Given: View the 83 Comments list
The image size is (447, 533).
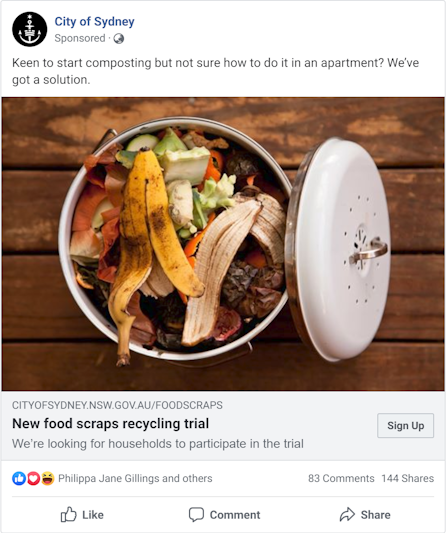Looking at the screenshot, I should 341,478.
